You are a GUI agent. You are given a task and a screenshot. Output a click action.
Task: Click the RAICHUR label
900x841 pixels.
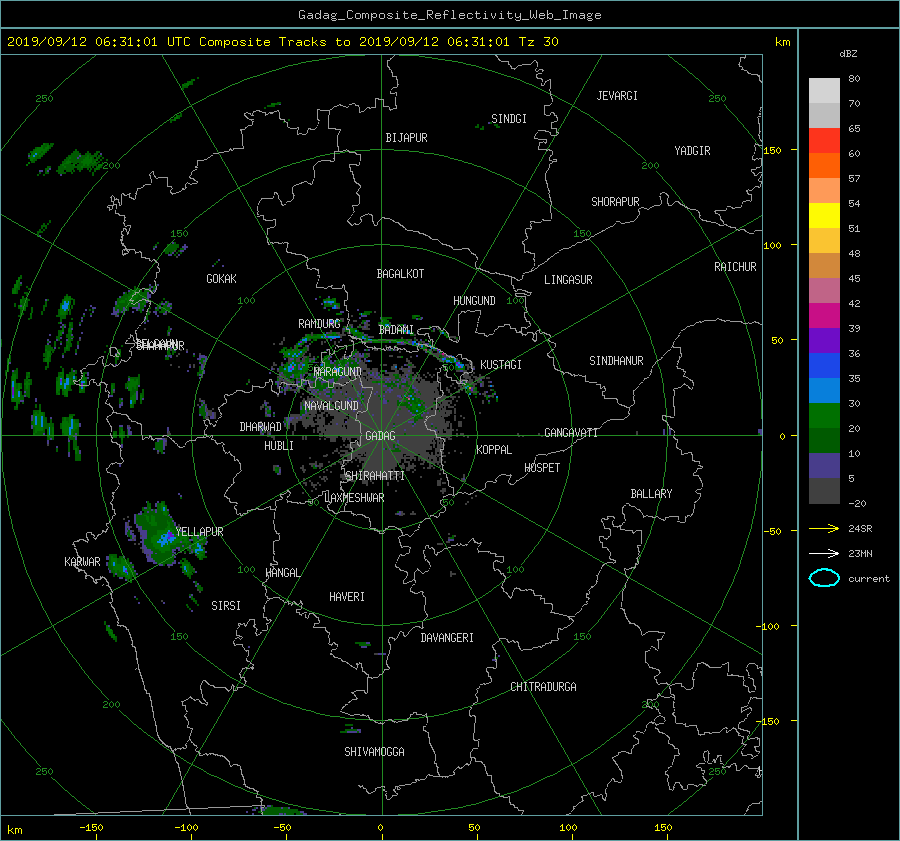point(735,267)
